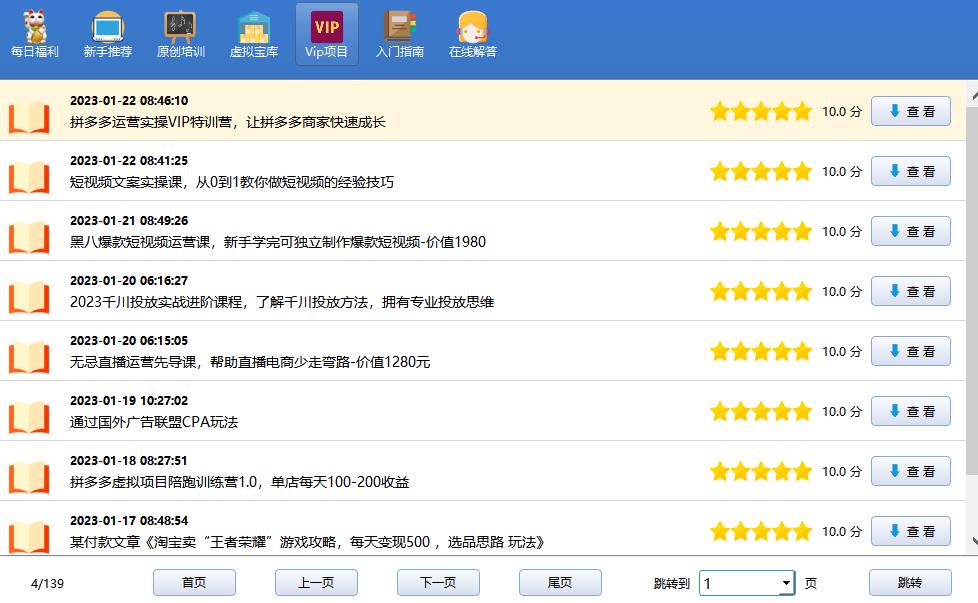Image resolution: width=978 pixels, height=603 pixels.
Task: Click timestamp 2023-01-18 08:27:51
Action: pos(129,460)
